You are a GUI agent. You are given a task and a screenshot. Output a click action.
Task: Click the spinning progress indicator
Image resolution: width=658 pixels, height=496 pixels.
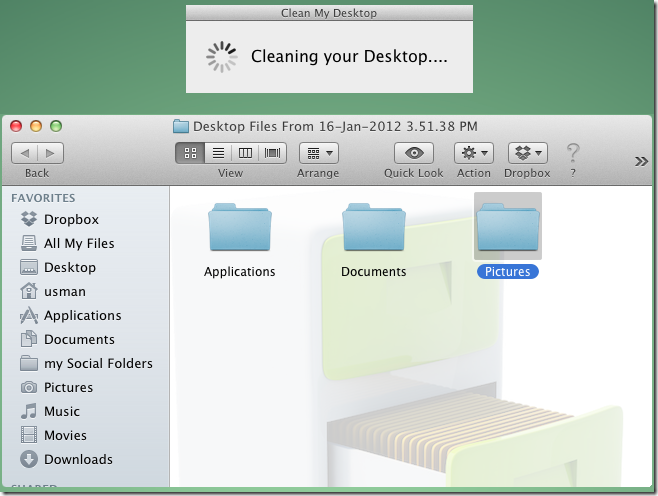(x=222, y=57)
